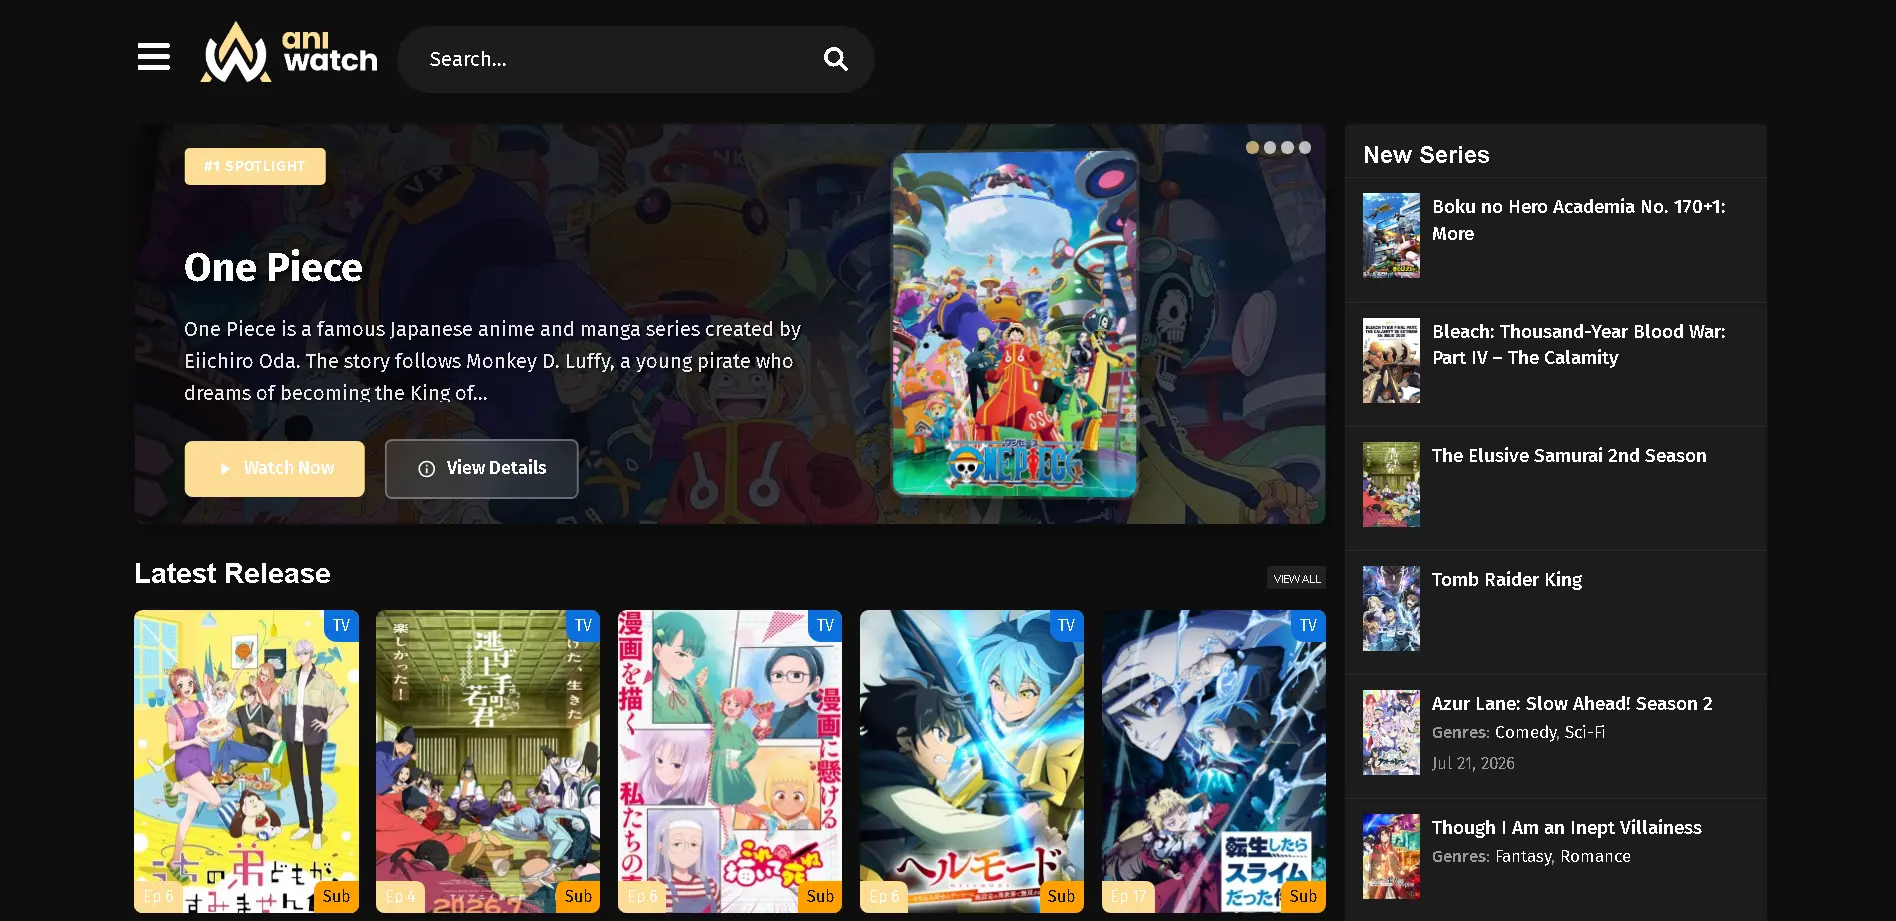Select the "Jul 21, 2026" release date
The image size is (1896, 921).
(1473, 763)
